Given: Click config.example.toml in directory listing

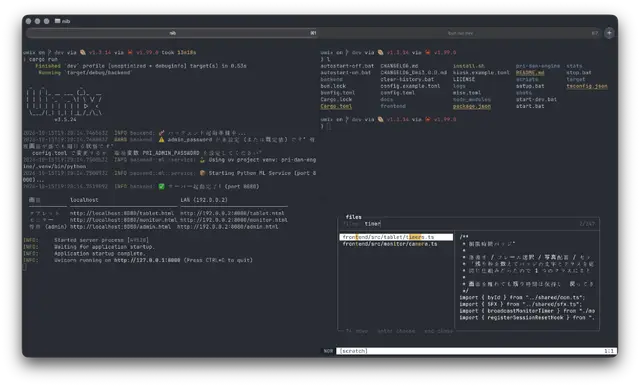Looking at the screenshot, I should pos(410,86).
